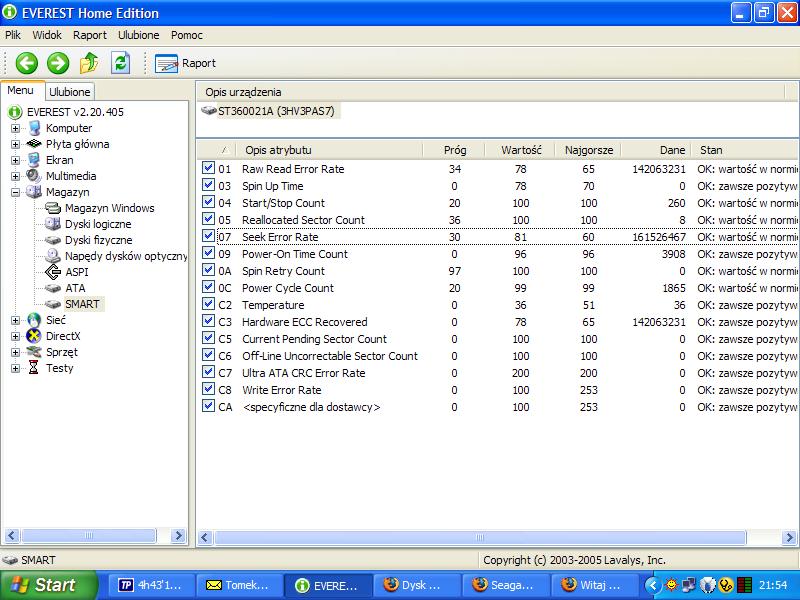
Task: Expand the Płyta główna node
Action: tap(15, 144)
